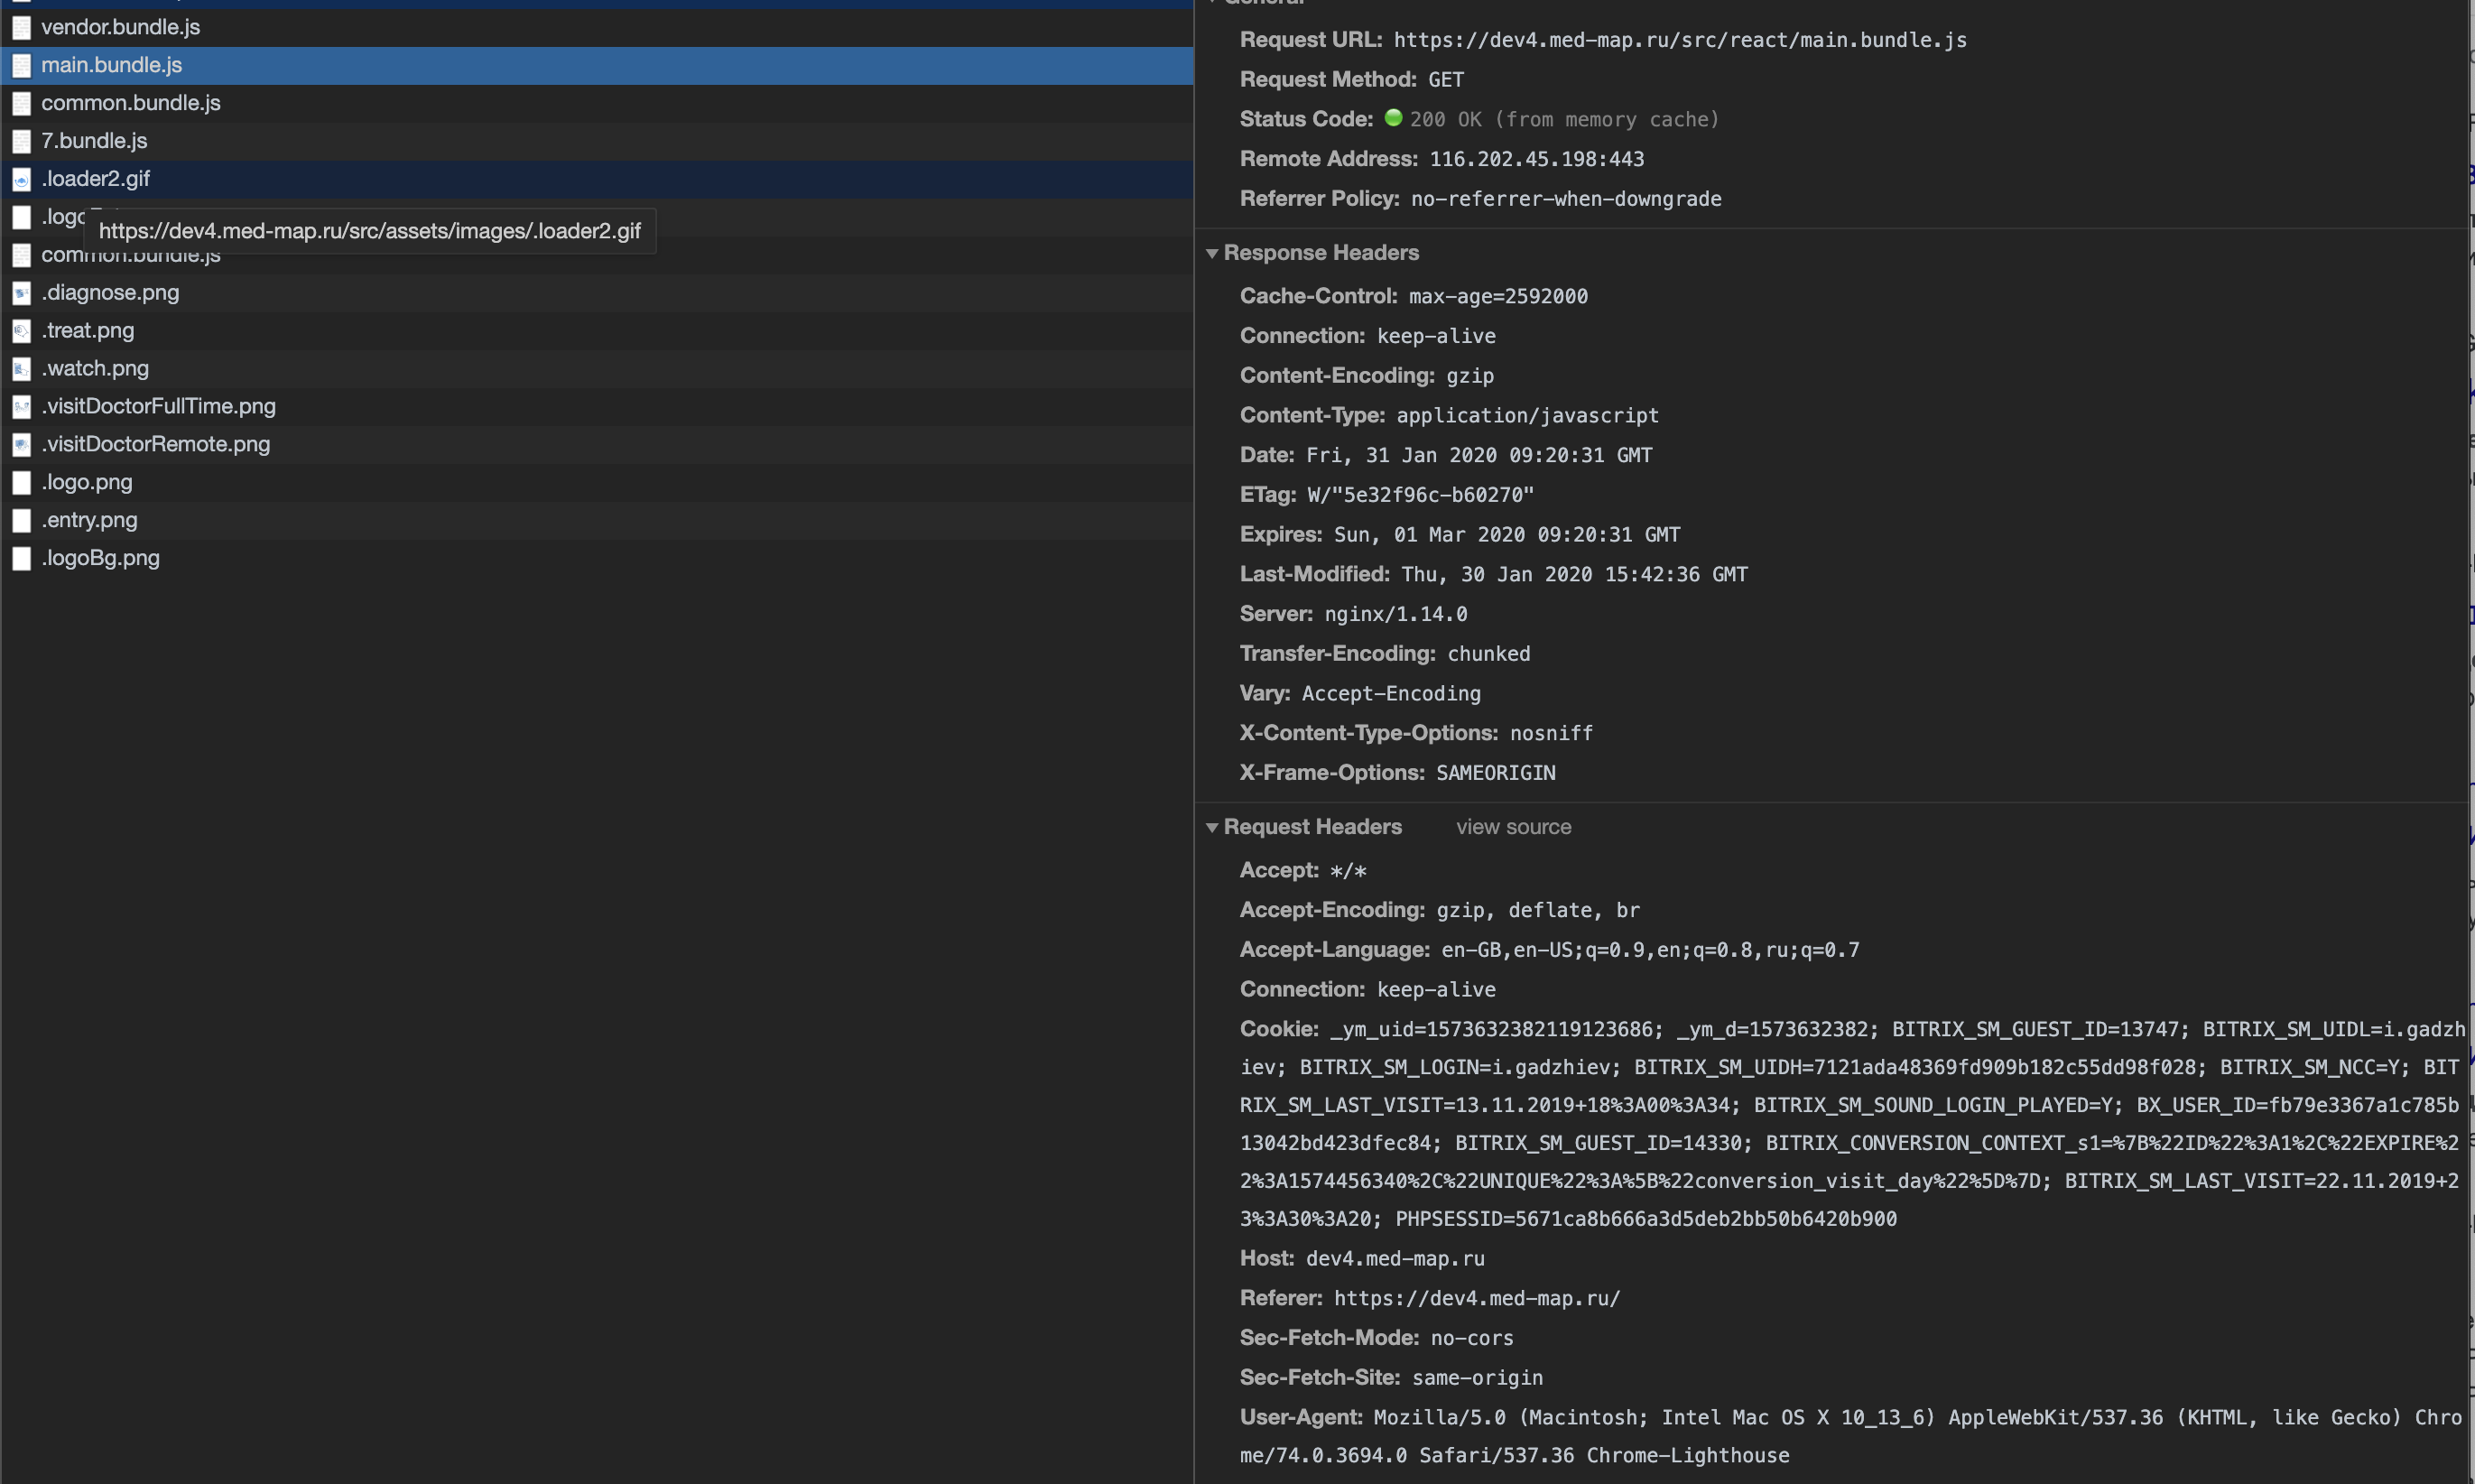Collapse the Request Headers section
2475x1484 pixels.
[1212, 828]
